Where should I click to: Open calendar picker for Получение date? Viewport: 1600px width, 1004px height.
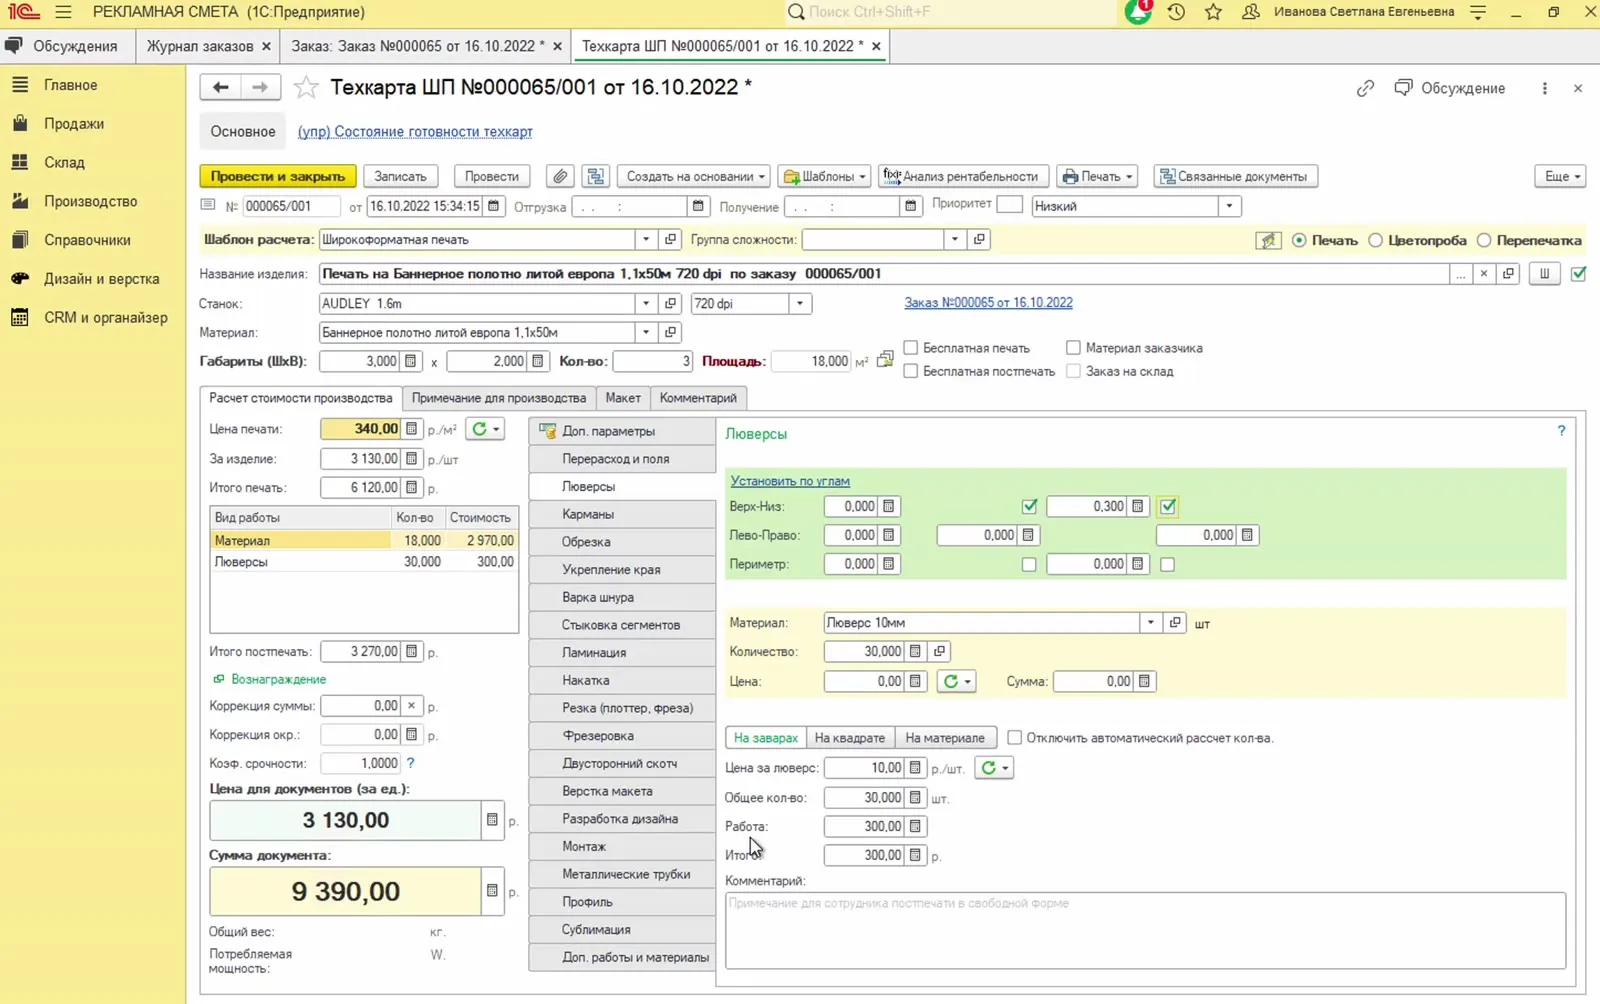point(910,206)
